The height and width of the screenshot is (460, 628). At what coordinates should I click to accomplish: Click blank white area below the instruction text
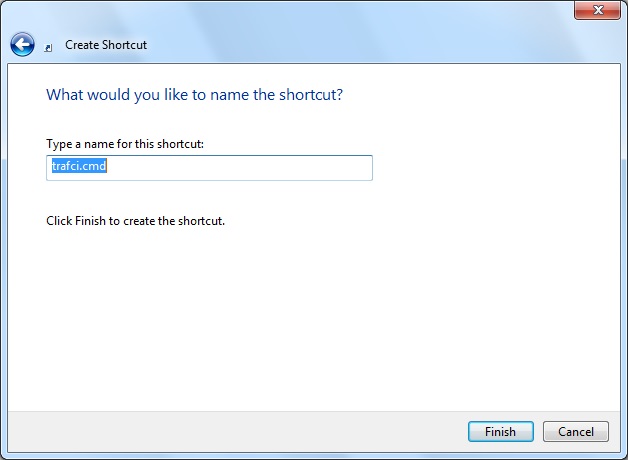pyautogui.click(x=300, y=320)
